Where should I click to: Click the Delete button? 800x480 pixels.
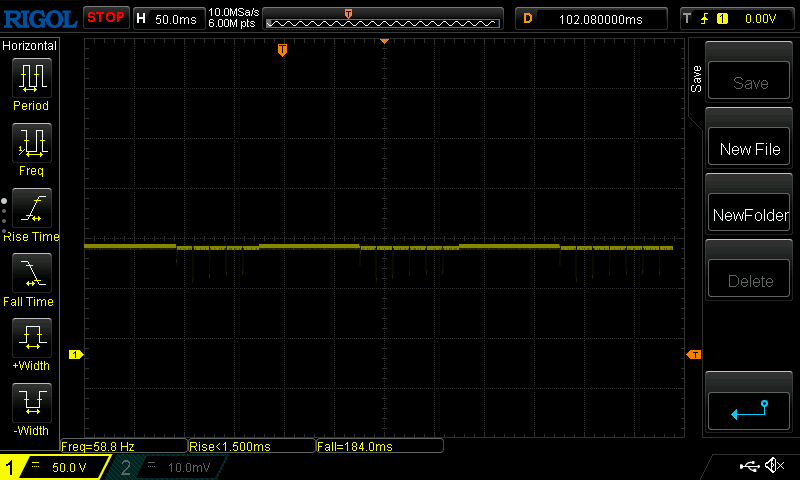[748, 279]
